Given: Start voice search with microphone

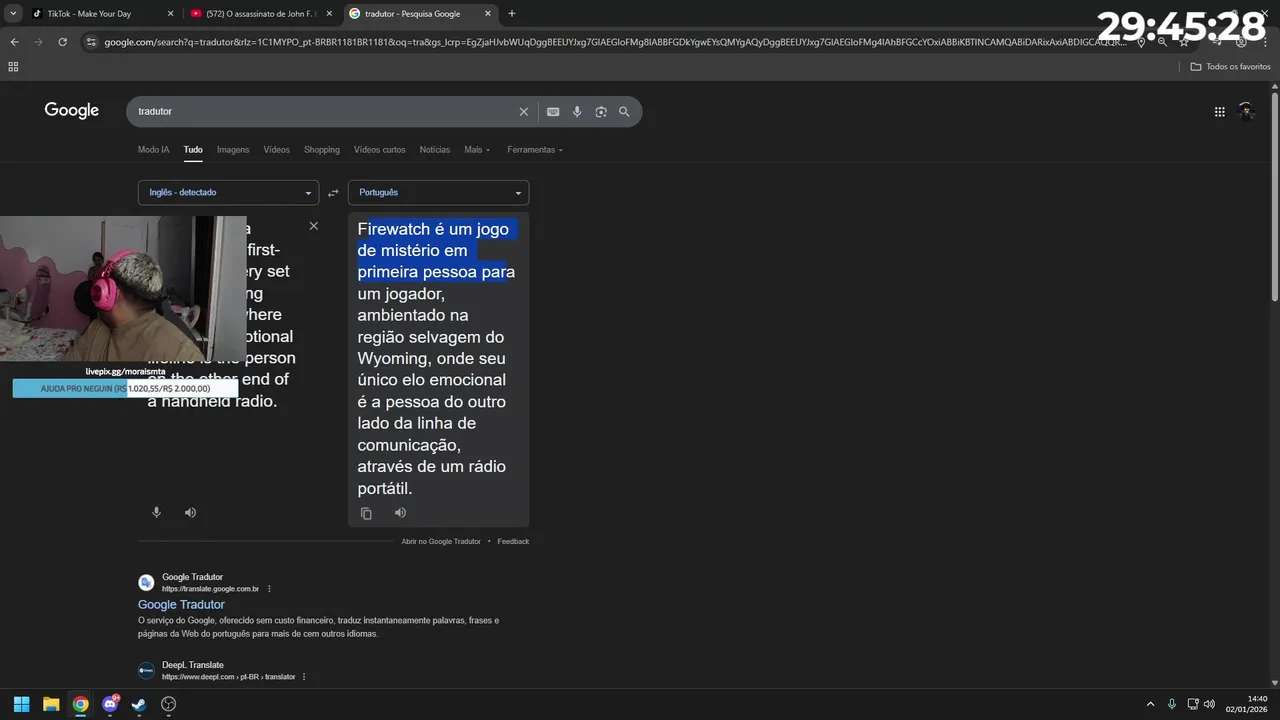Looking at the screenshot, I should 577,112.
